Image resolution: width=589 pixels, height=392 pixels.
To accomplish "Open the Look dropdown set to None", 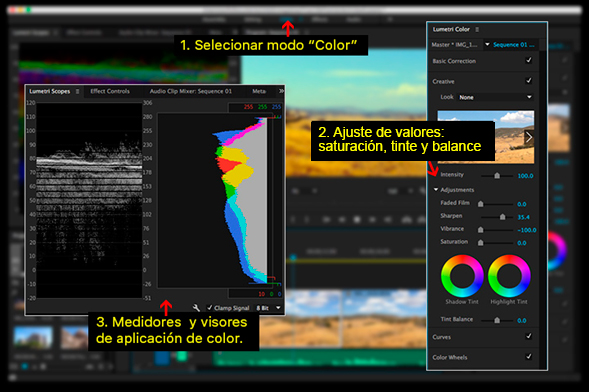I will (x=495, y=97).
